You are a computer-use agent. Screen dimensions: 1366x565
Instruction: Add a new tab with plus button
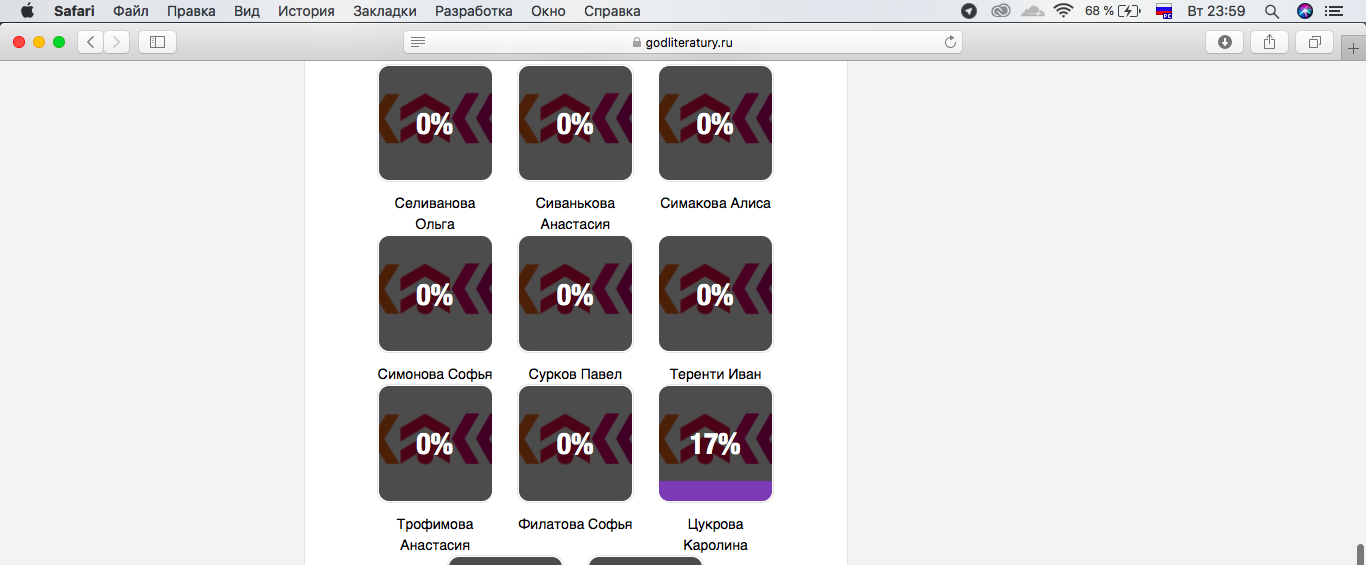point(1354,48)
